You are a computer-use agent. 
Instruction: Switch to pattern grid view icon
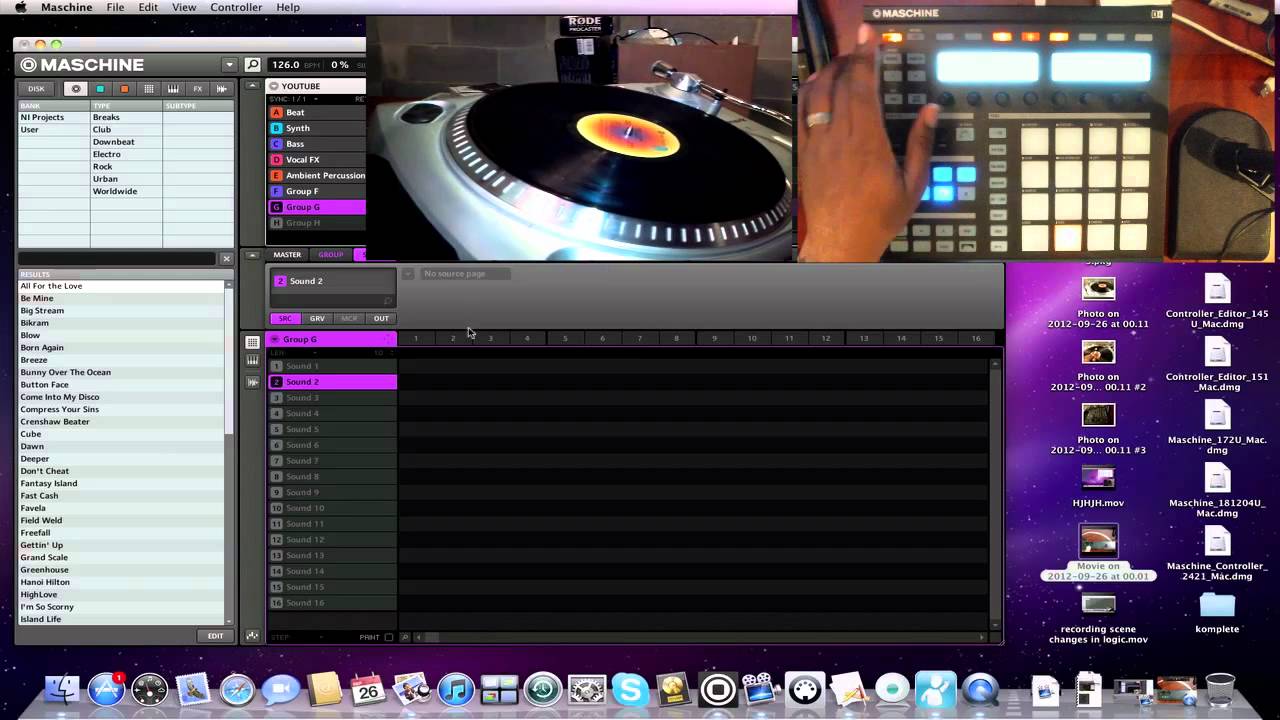(252, 343)
